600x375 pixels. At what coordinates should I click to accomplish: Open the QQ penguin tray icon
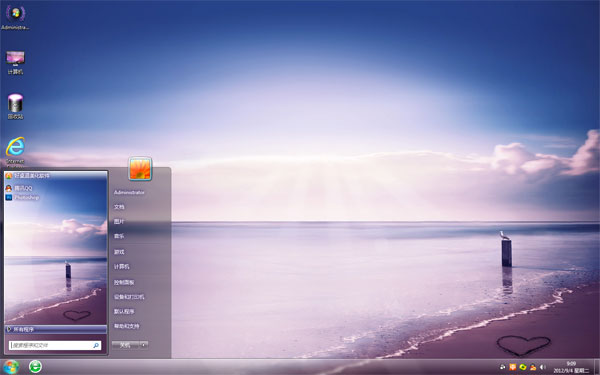(533, 367)
